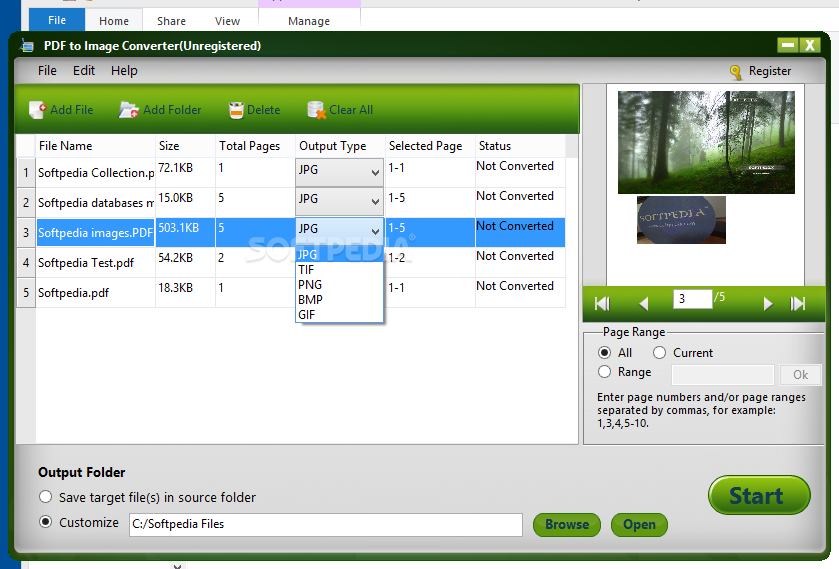The width and height of the screenshot is (839, 569).
Task: Switch to Explorer Share ribbon tab
Action: pos(171,21)
